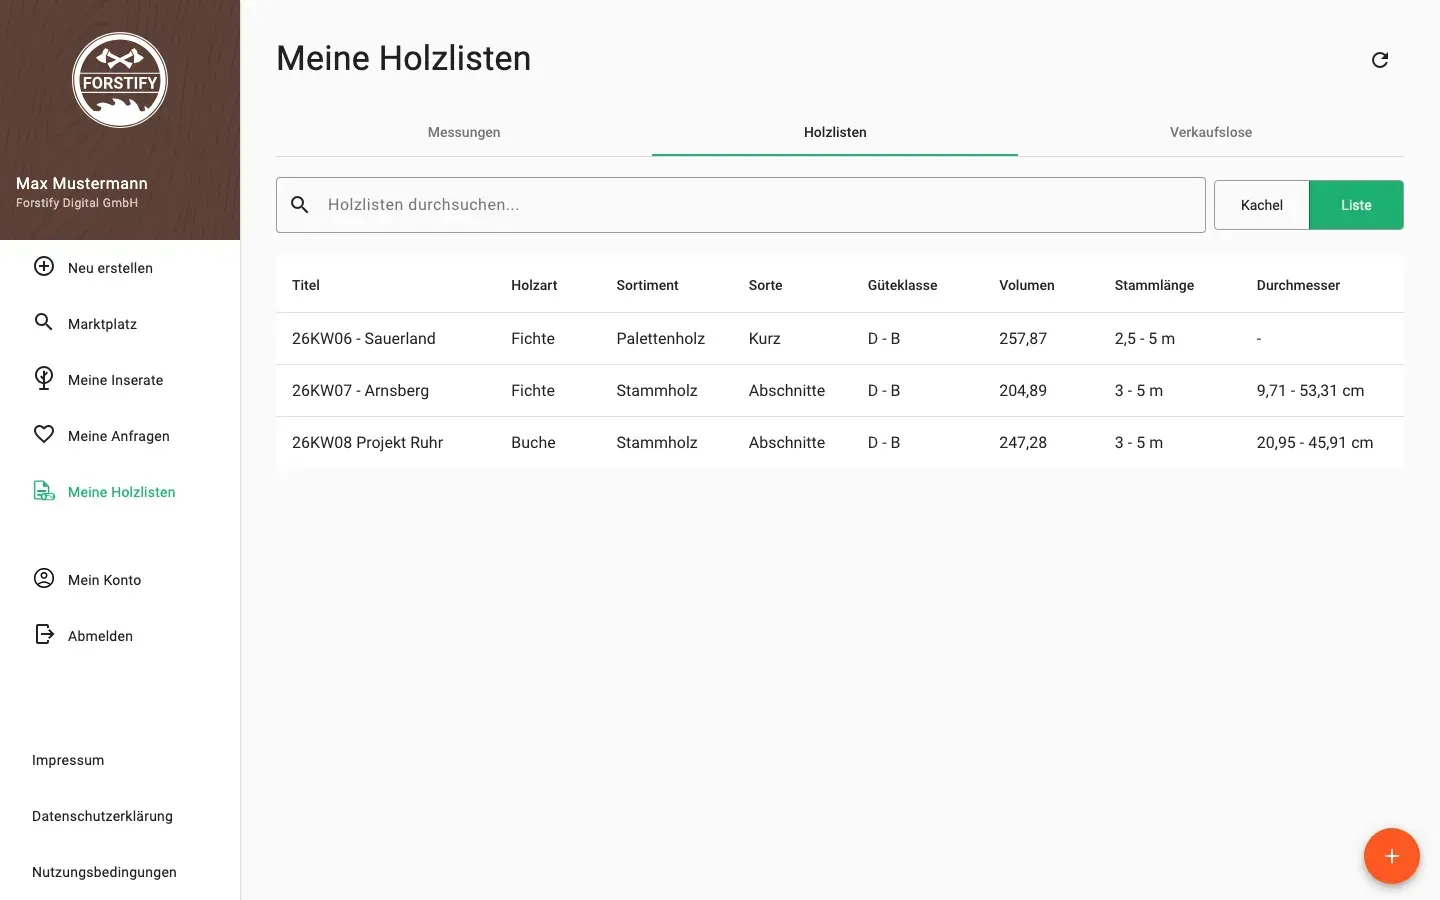Open Mein Konto
The width and height of the screenshot is (1440, 900).
coord(120,580)
